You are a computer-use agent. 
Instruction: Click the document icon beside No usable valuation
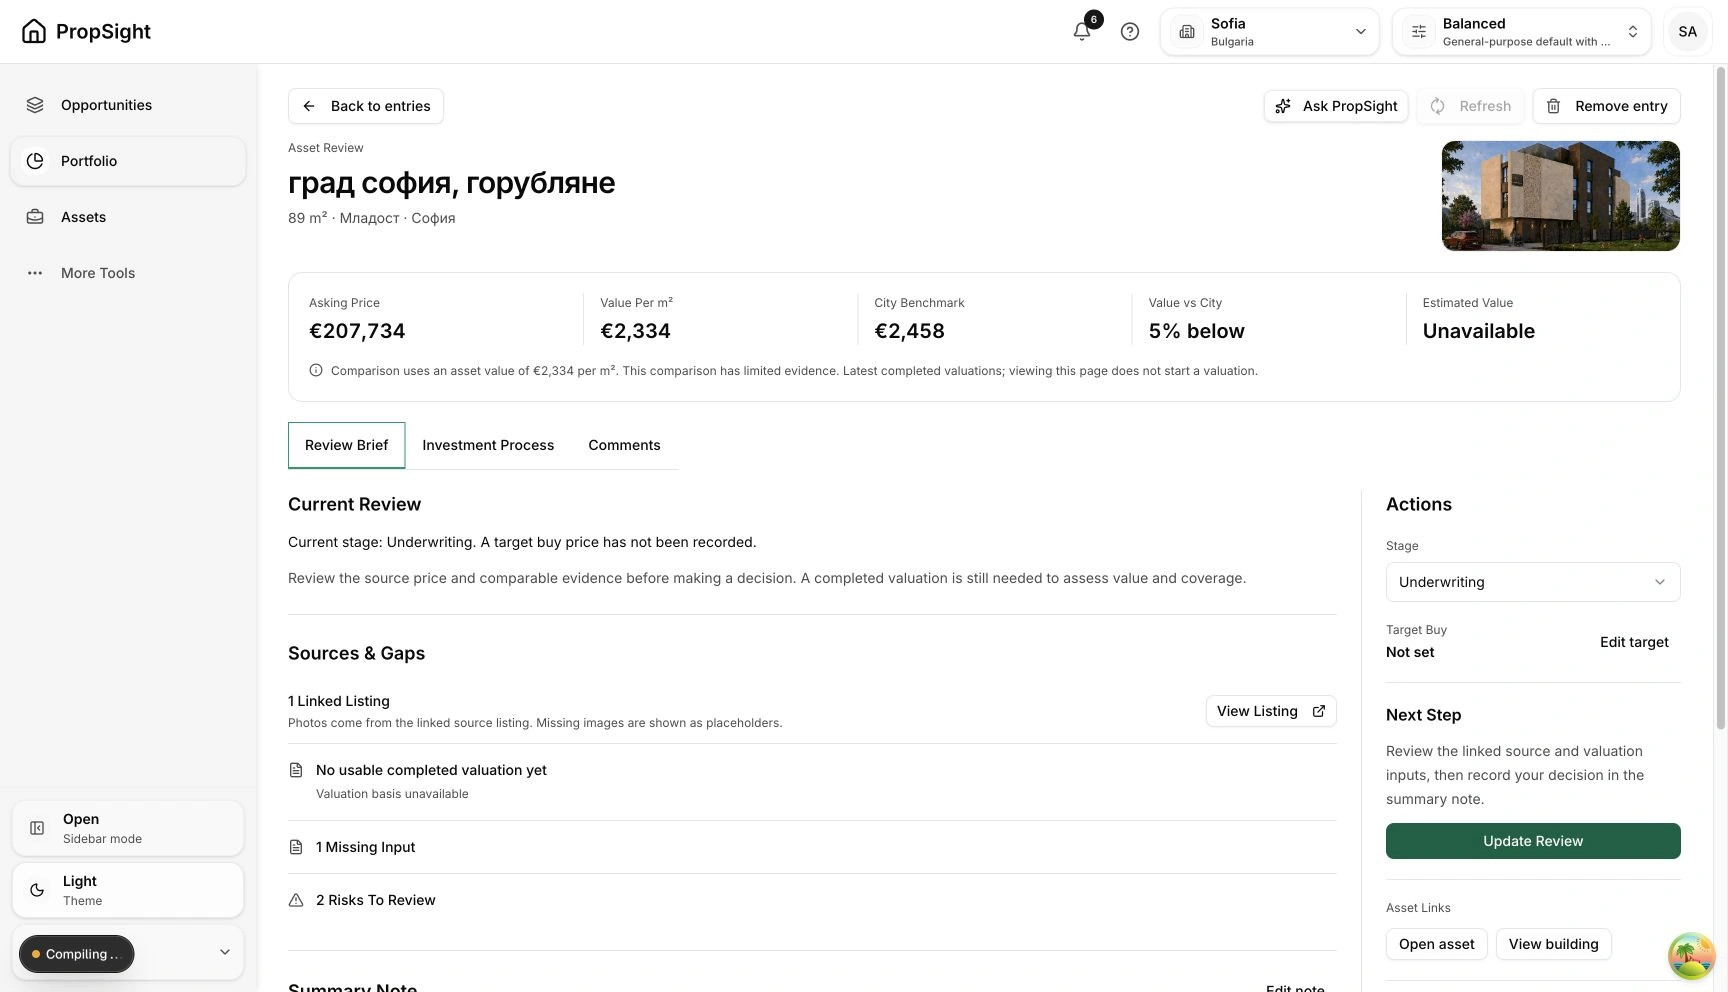pyautogui.click(x=296, y=770)
